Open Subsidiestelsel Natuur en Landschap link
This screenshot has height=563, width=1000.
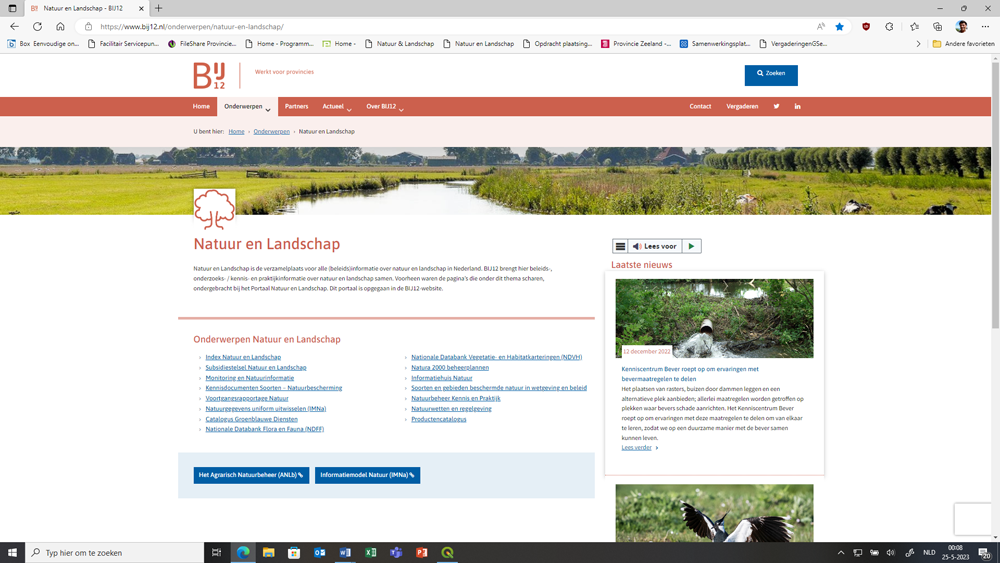[x=256, y=367]
